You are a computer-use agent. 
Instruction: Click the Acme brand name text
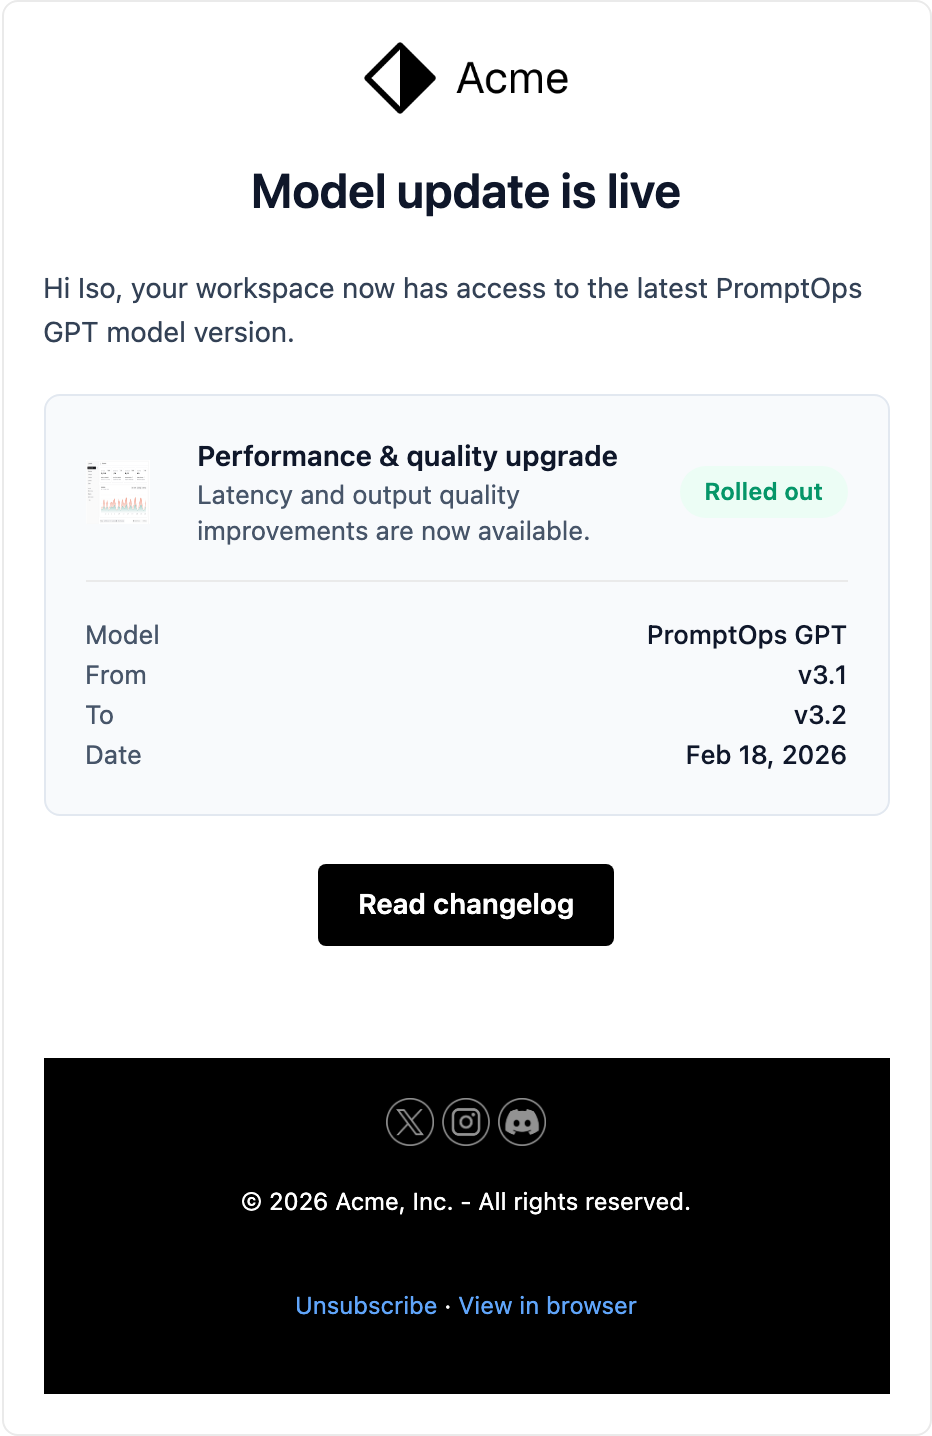(x=512, y=78)
